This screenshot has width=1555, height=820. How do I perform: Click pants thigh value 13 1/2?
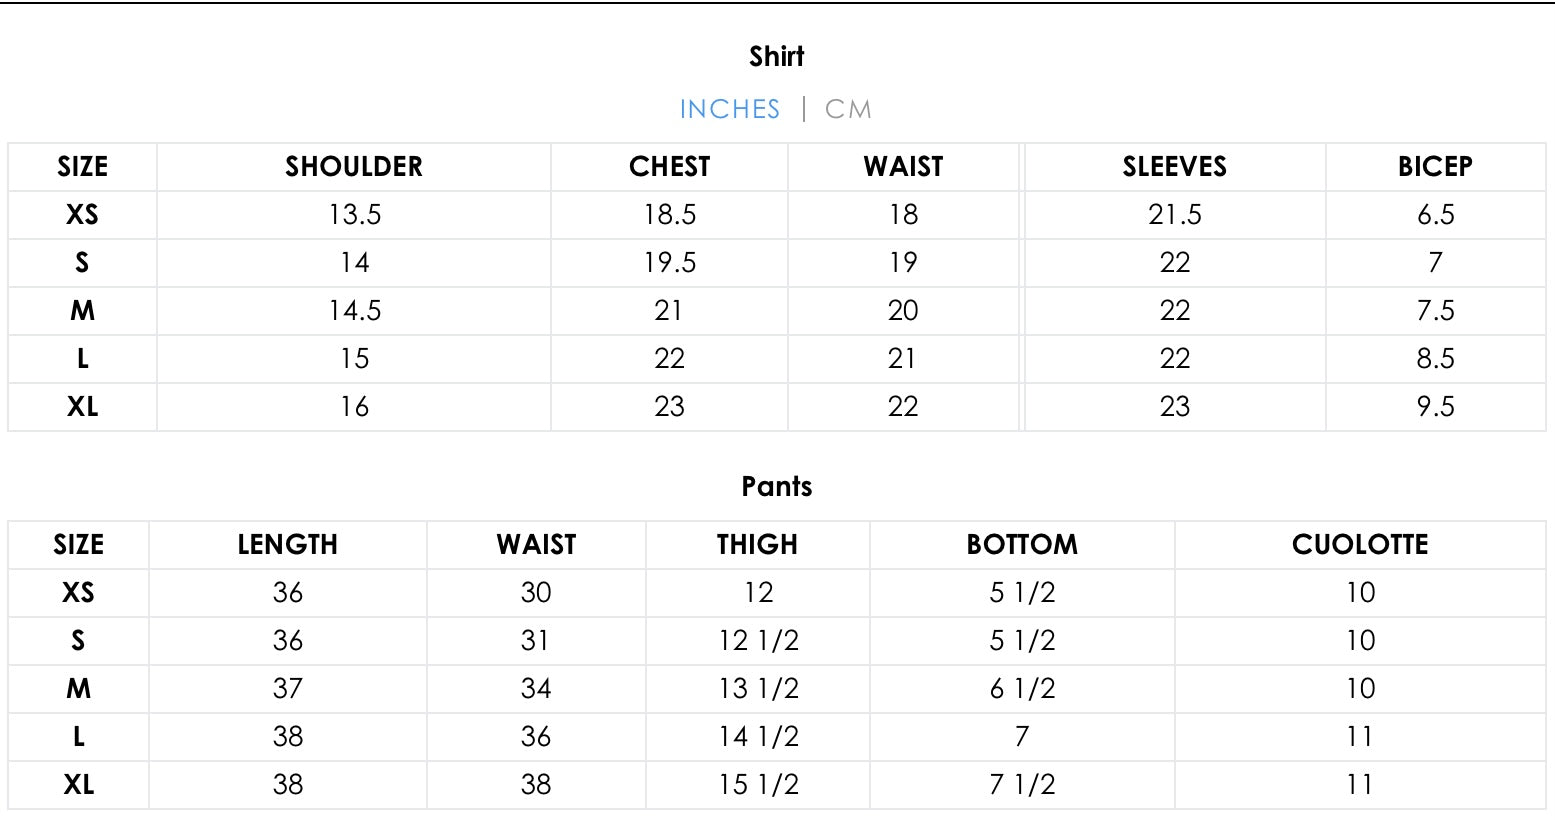point(758,689)
